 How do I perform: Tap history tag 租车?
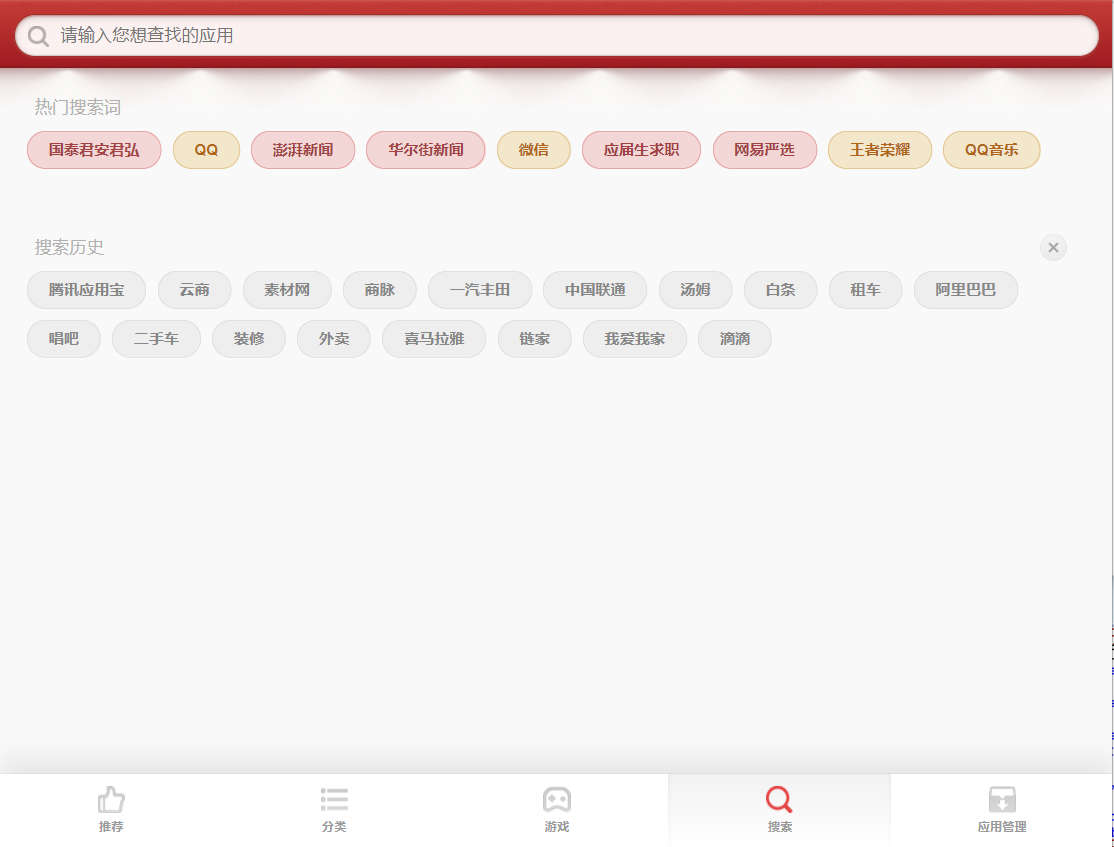(865, 290)
